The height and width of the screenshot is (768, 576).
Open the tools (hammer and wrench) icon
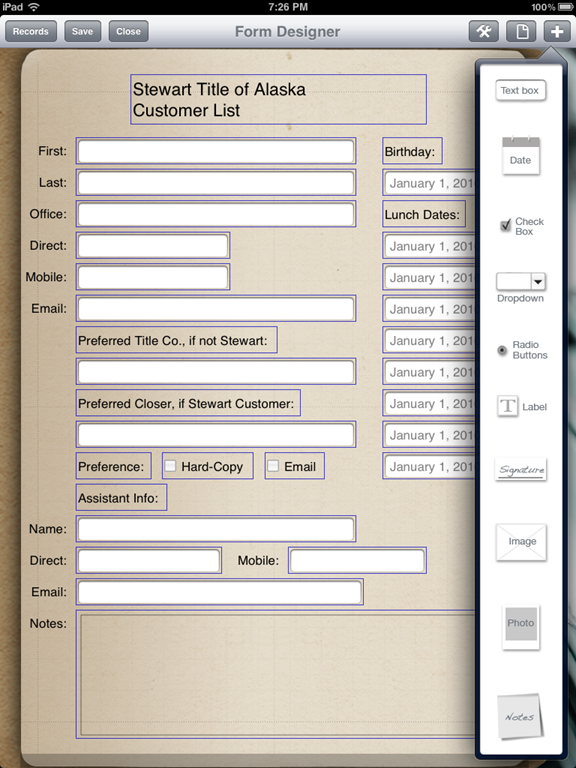click(483, 31)
